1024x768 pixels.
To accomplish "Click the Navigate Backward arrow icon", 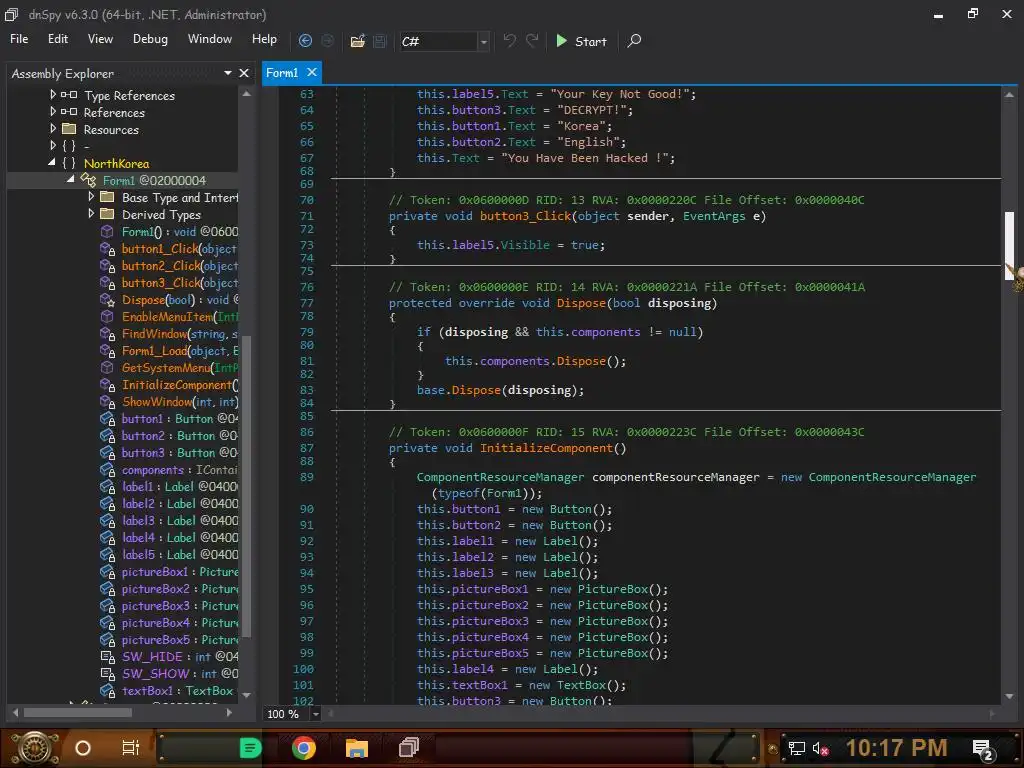I will click(x=305, y=41).
